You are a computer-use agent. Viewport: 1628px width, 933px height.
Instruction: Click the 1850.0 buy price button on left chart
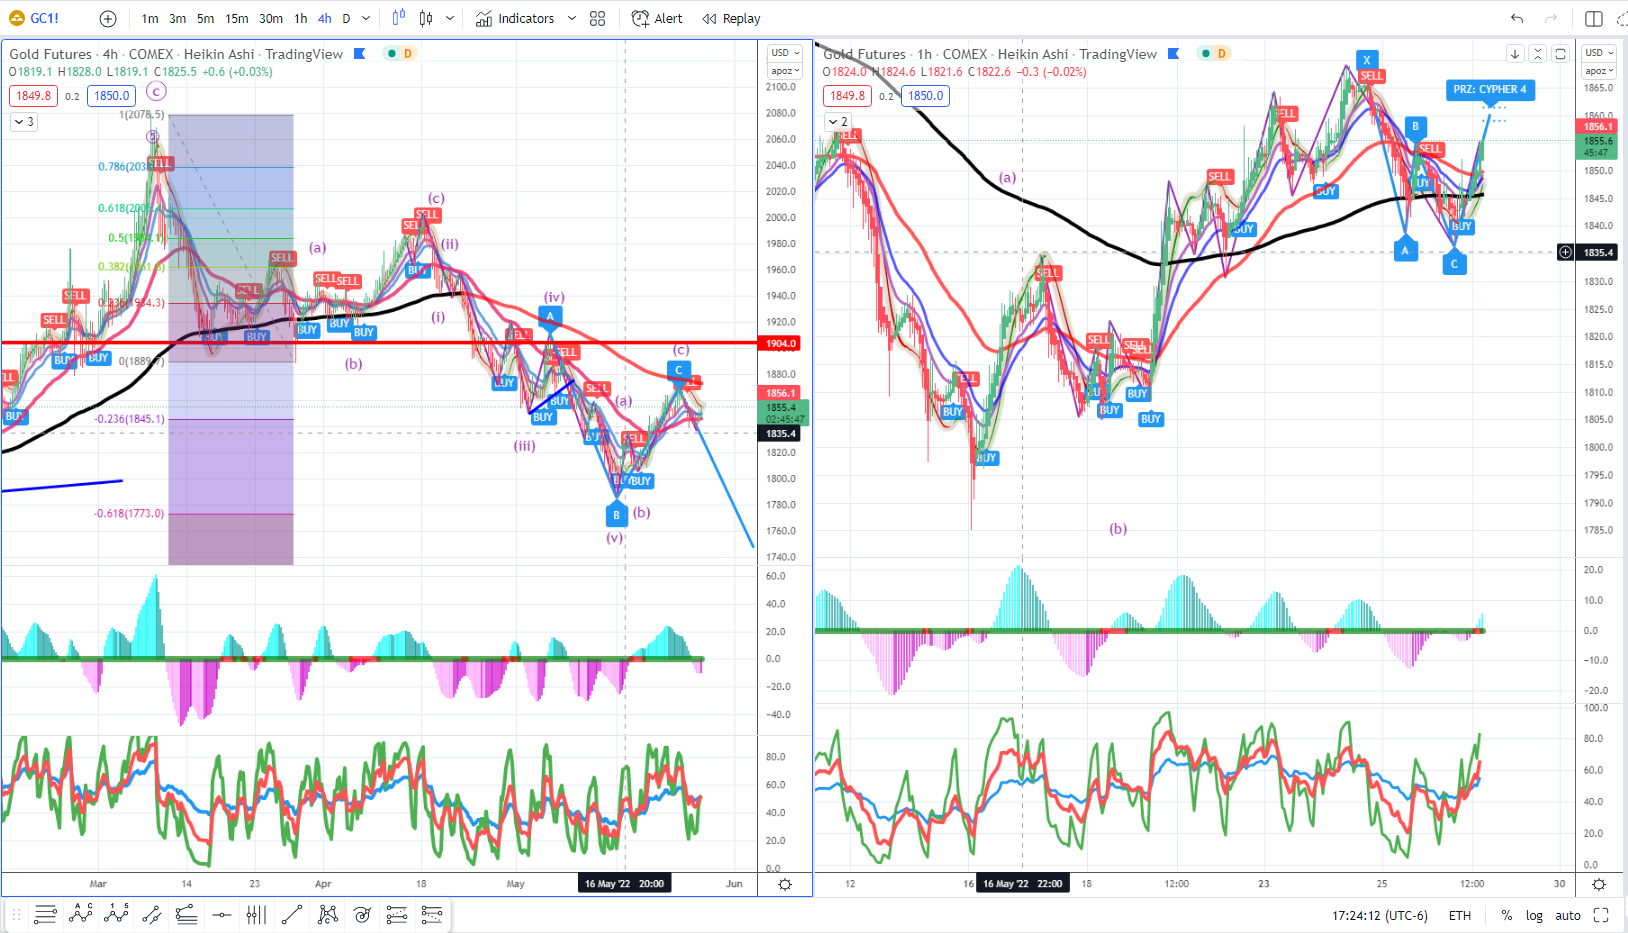point(112,96)
